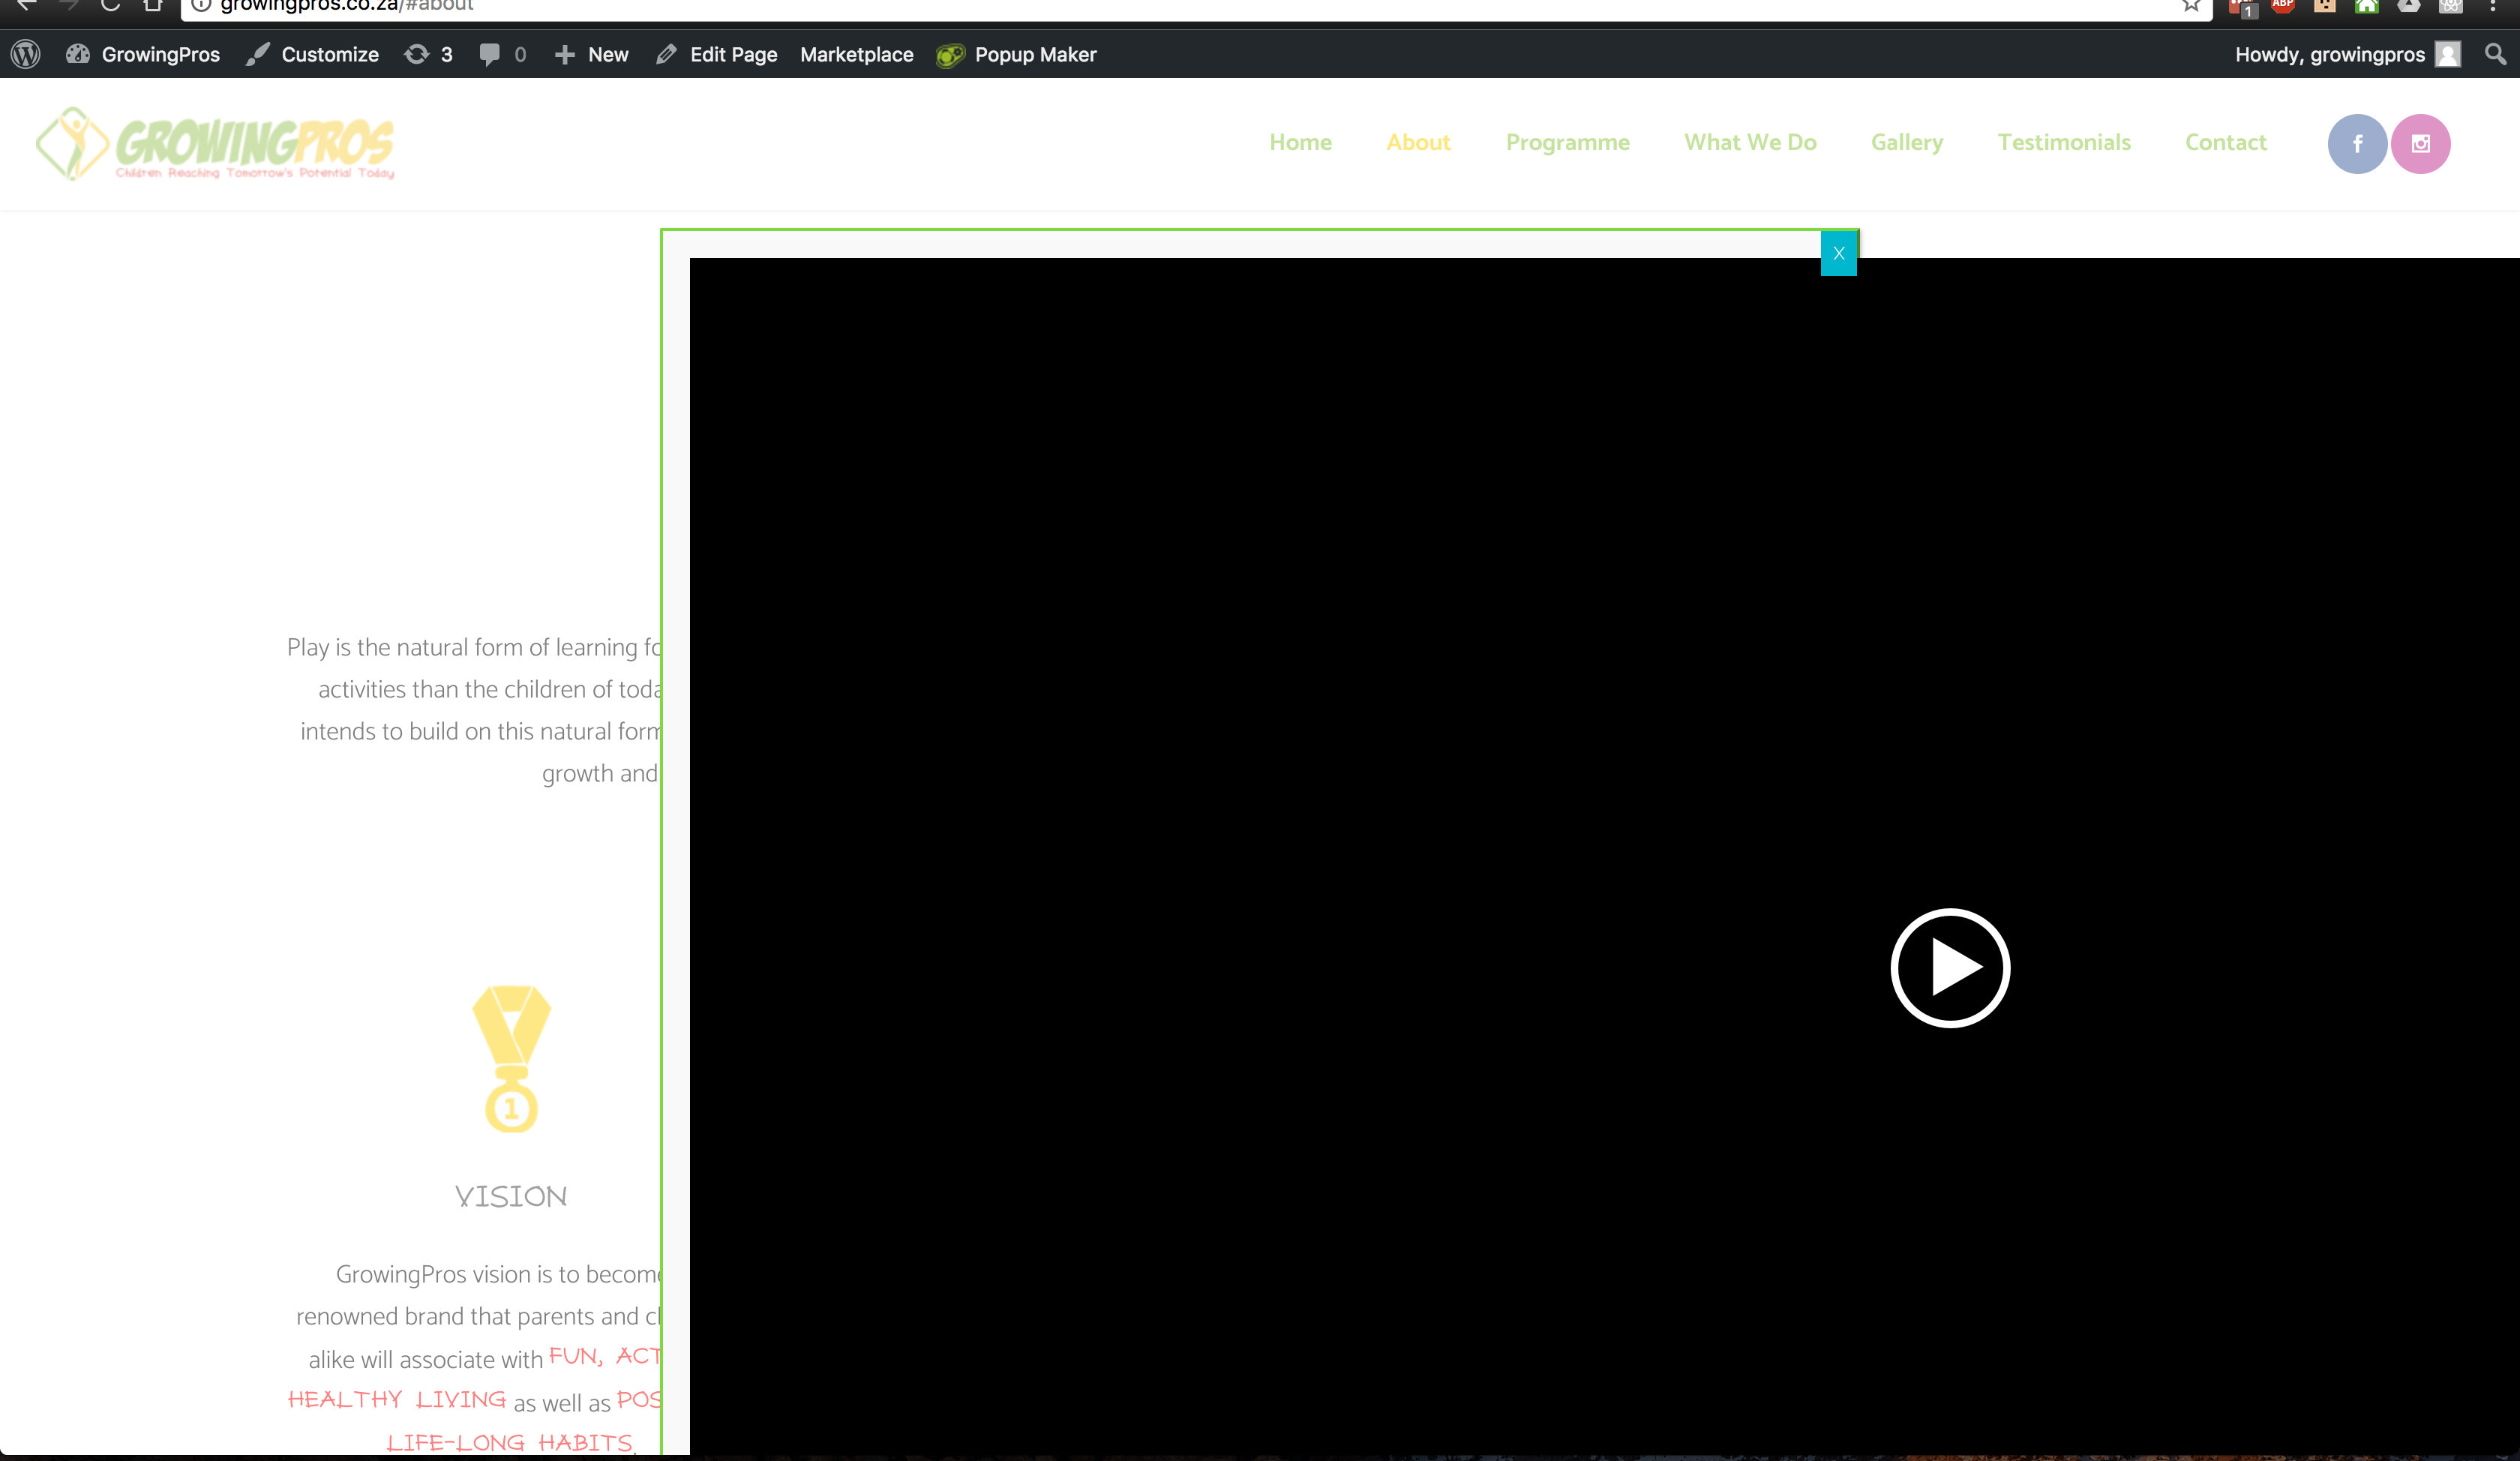Click the site info icon in address bar
The image size is (2520, 1461).
(201, 5)
